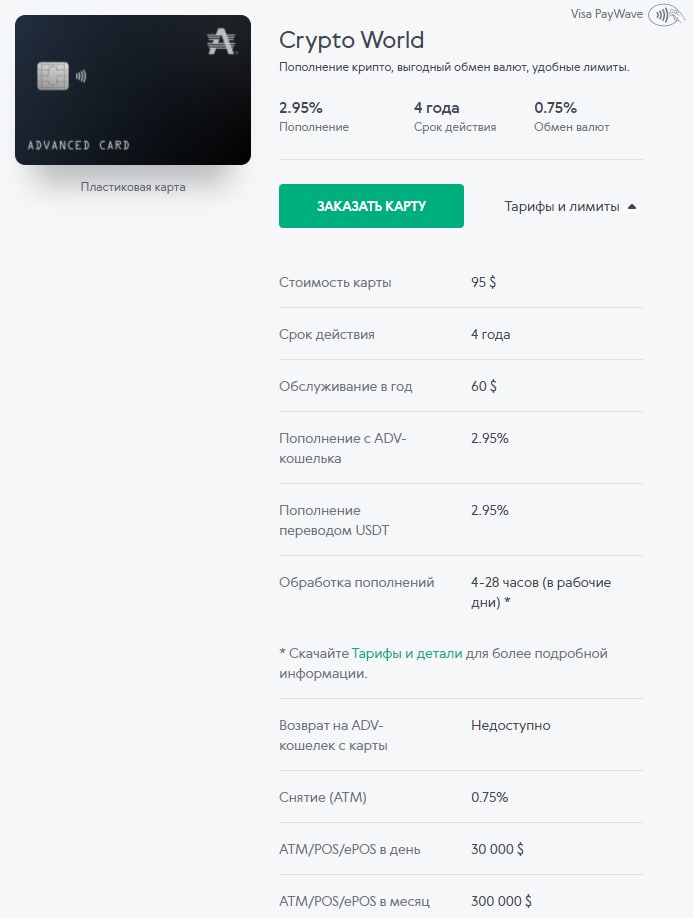Click the Снятие (ATM) 0.75% row
Viewport: 693px width, 918px height.
point(461,797)
